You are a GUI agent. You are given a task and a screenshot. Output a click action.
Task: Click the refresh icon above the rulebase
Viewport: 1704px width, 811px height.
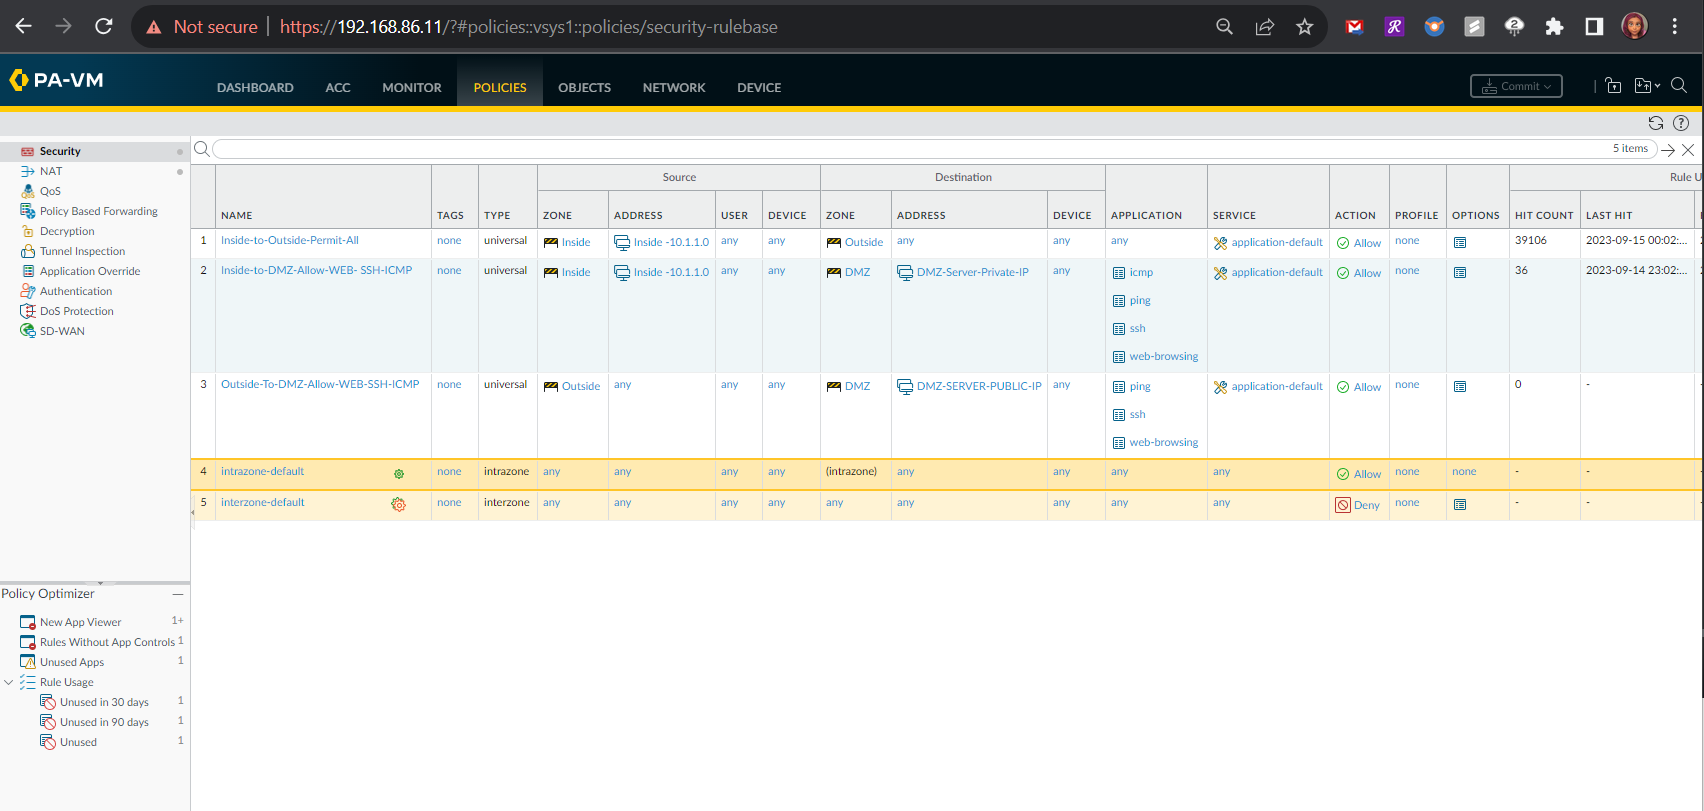pos(1656,123)
